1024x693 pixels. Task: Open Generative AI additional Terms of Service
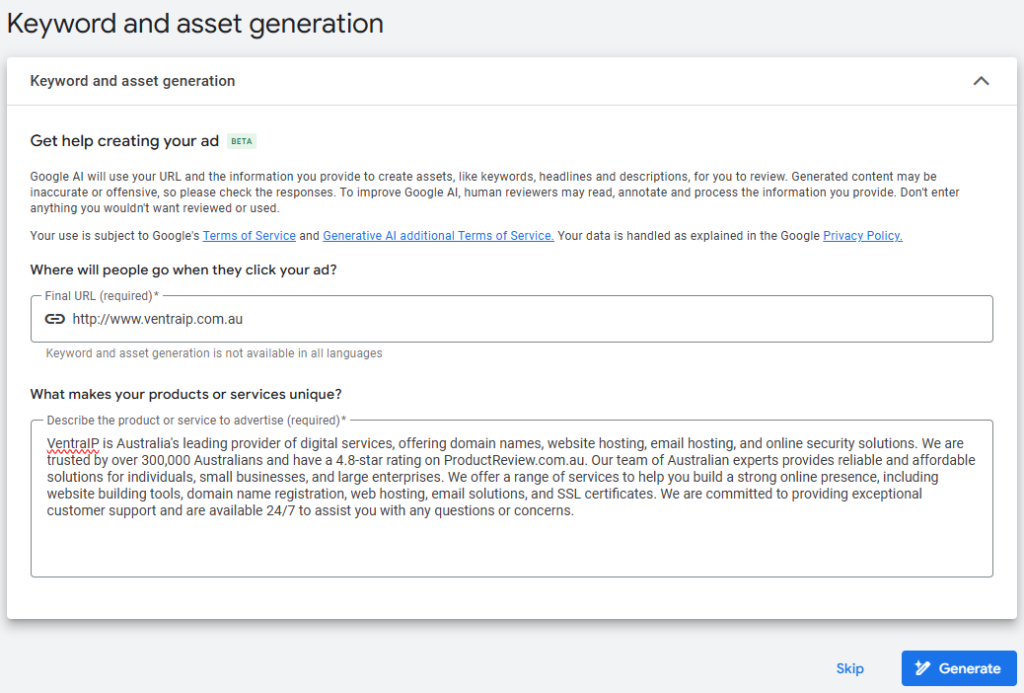tap(438, 236)
